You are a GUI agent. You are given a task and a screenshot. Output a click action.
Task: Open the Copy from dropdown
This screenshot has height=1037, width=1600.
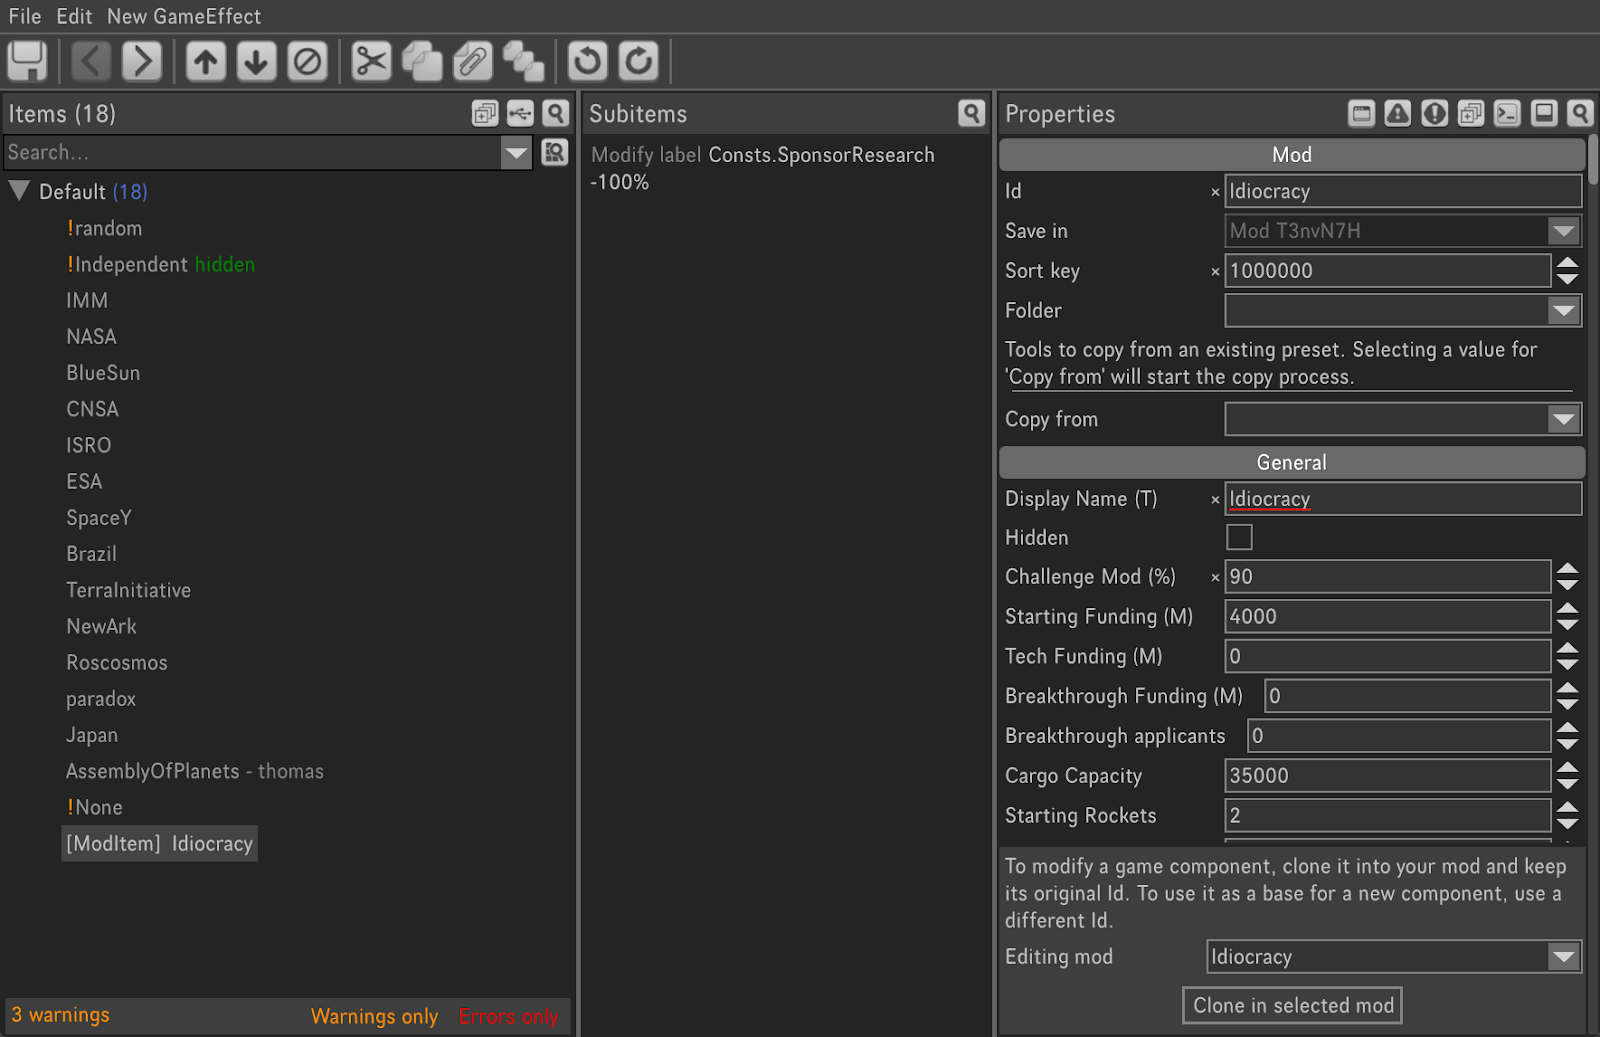[1562, 420]
